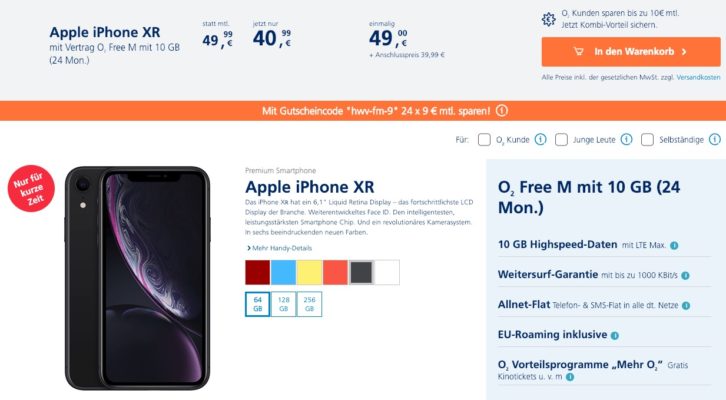Image resolution: width=726 pixels, height=400 pixels.
Task: Select the 128 GB storage option
Action: pyautogui.click(x=283, y=304)
